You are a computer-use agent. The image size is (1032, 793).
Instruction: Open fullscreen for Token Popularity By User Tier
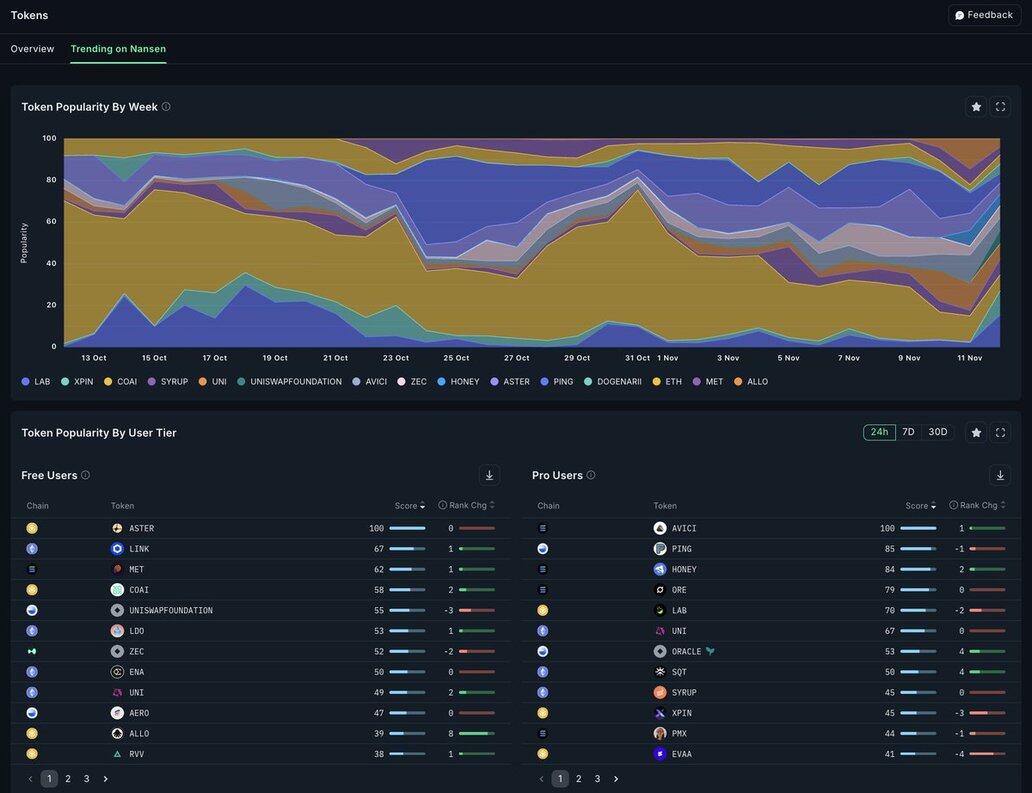pos(1000,433)
